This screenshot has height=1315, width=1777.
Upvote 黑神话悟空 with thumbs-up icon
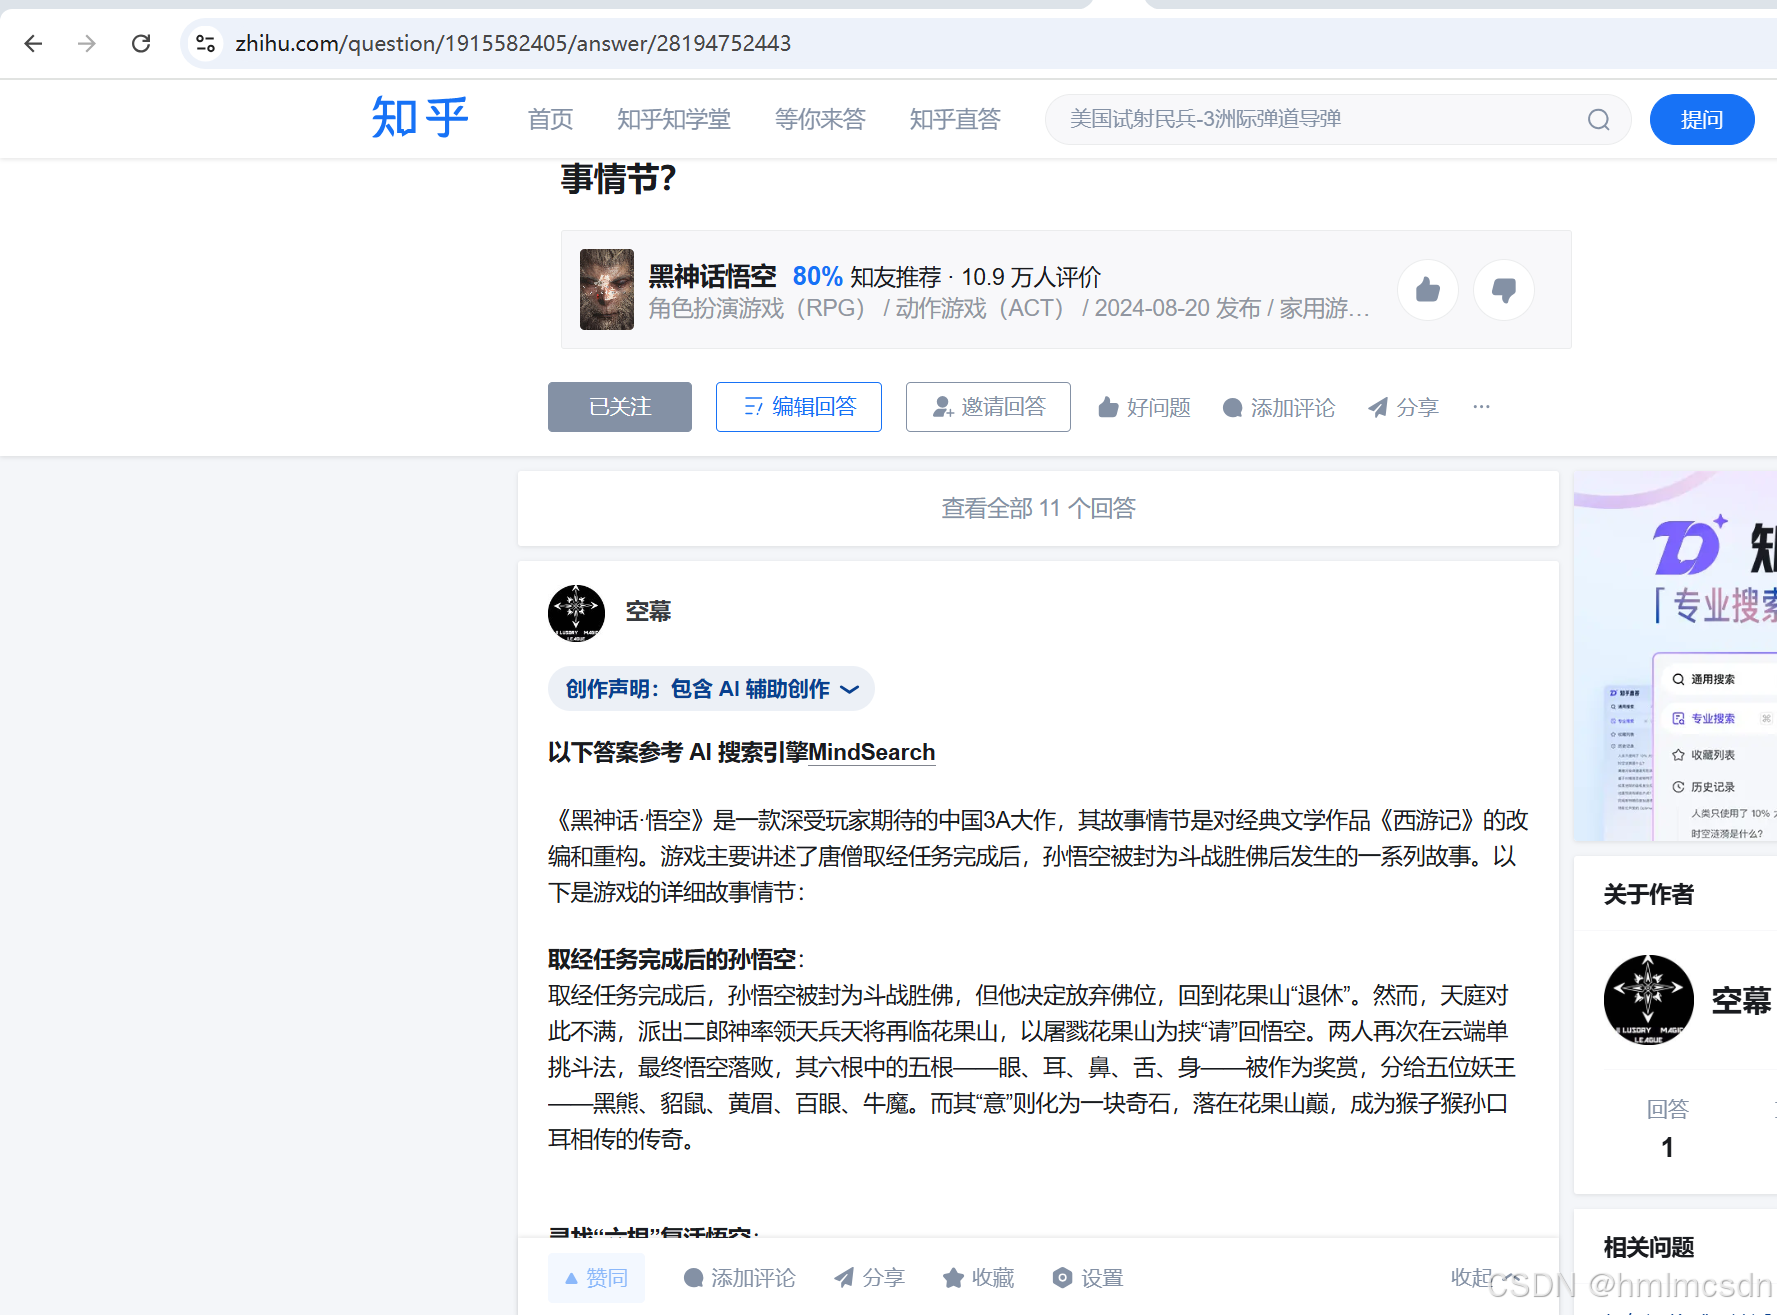click(1428, 290)
